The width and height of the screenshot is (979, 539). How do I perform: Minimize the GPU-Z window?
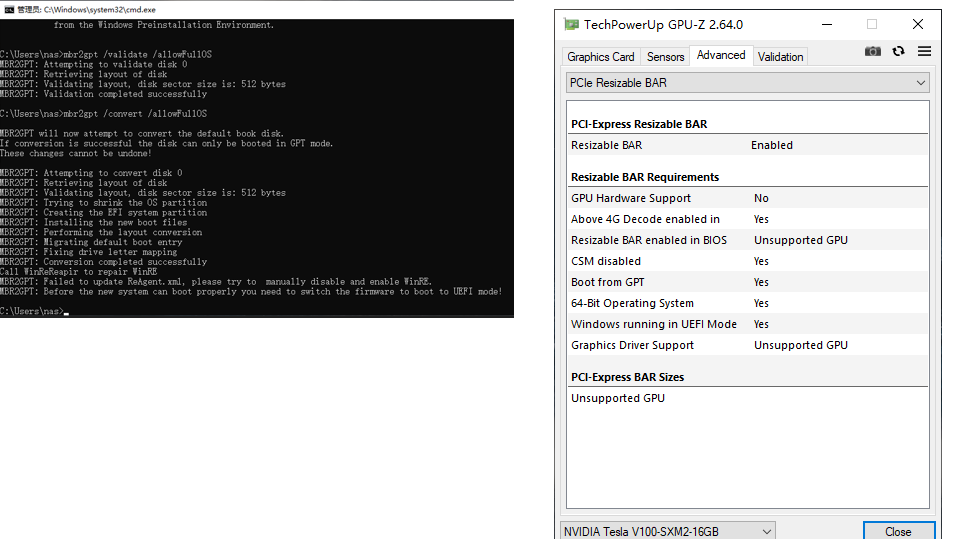pyautogui.click(x=825, y=24)
